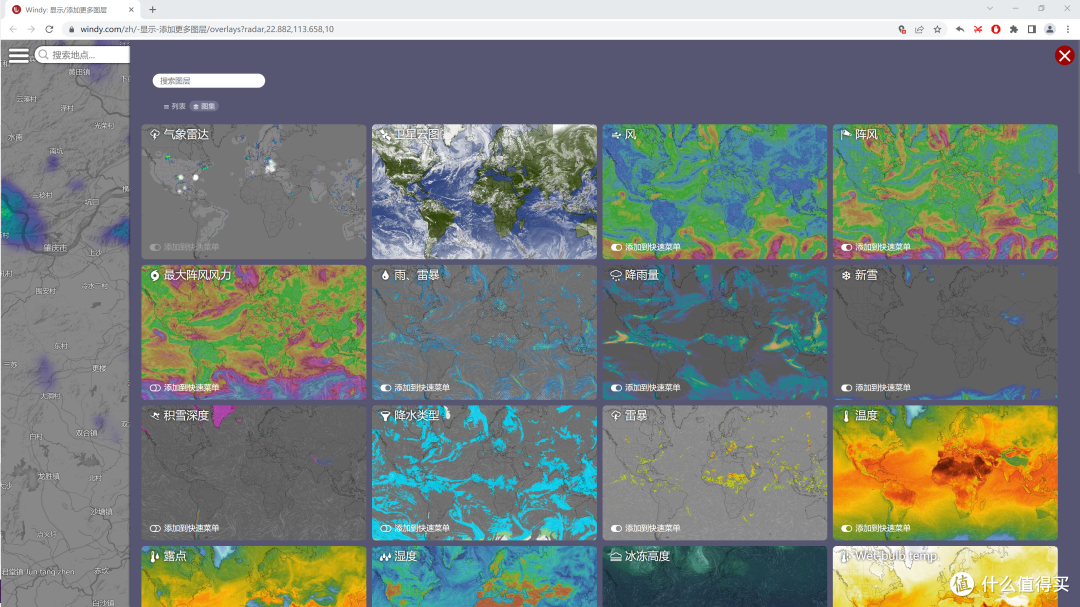The height and width of the screenshot is (607, 1080).
Task: Click the 积雪深度 snow depth icon
Action: click(x=155, y=415)
